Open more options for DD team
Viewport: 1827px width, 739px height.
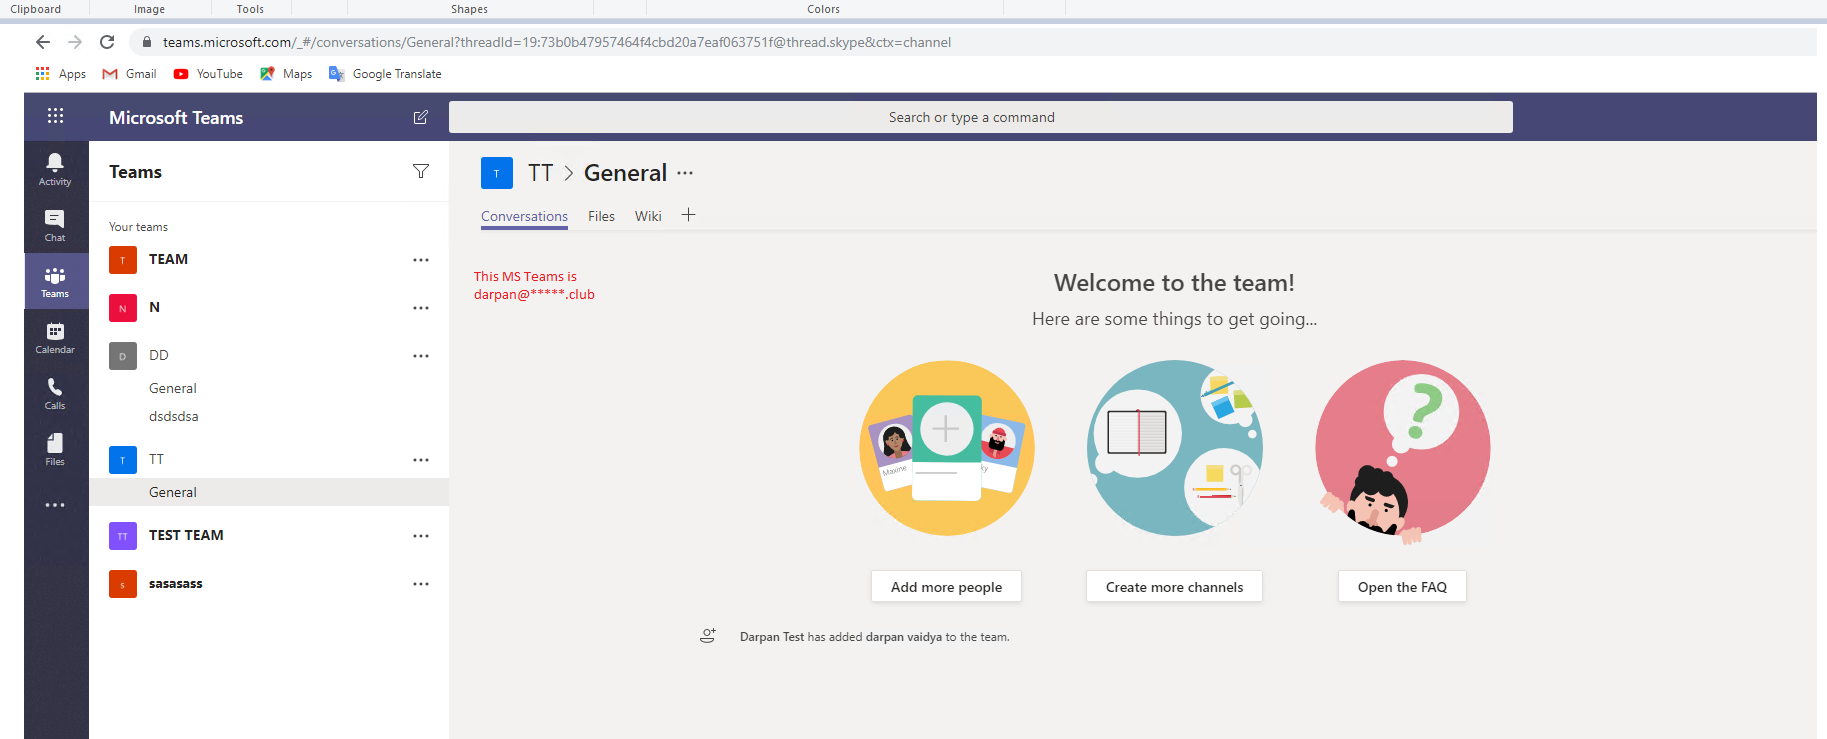[x=421, y=356]
